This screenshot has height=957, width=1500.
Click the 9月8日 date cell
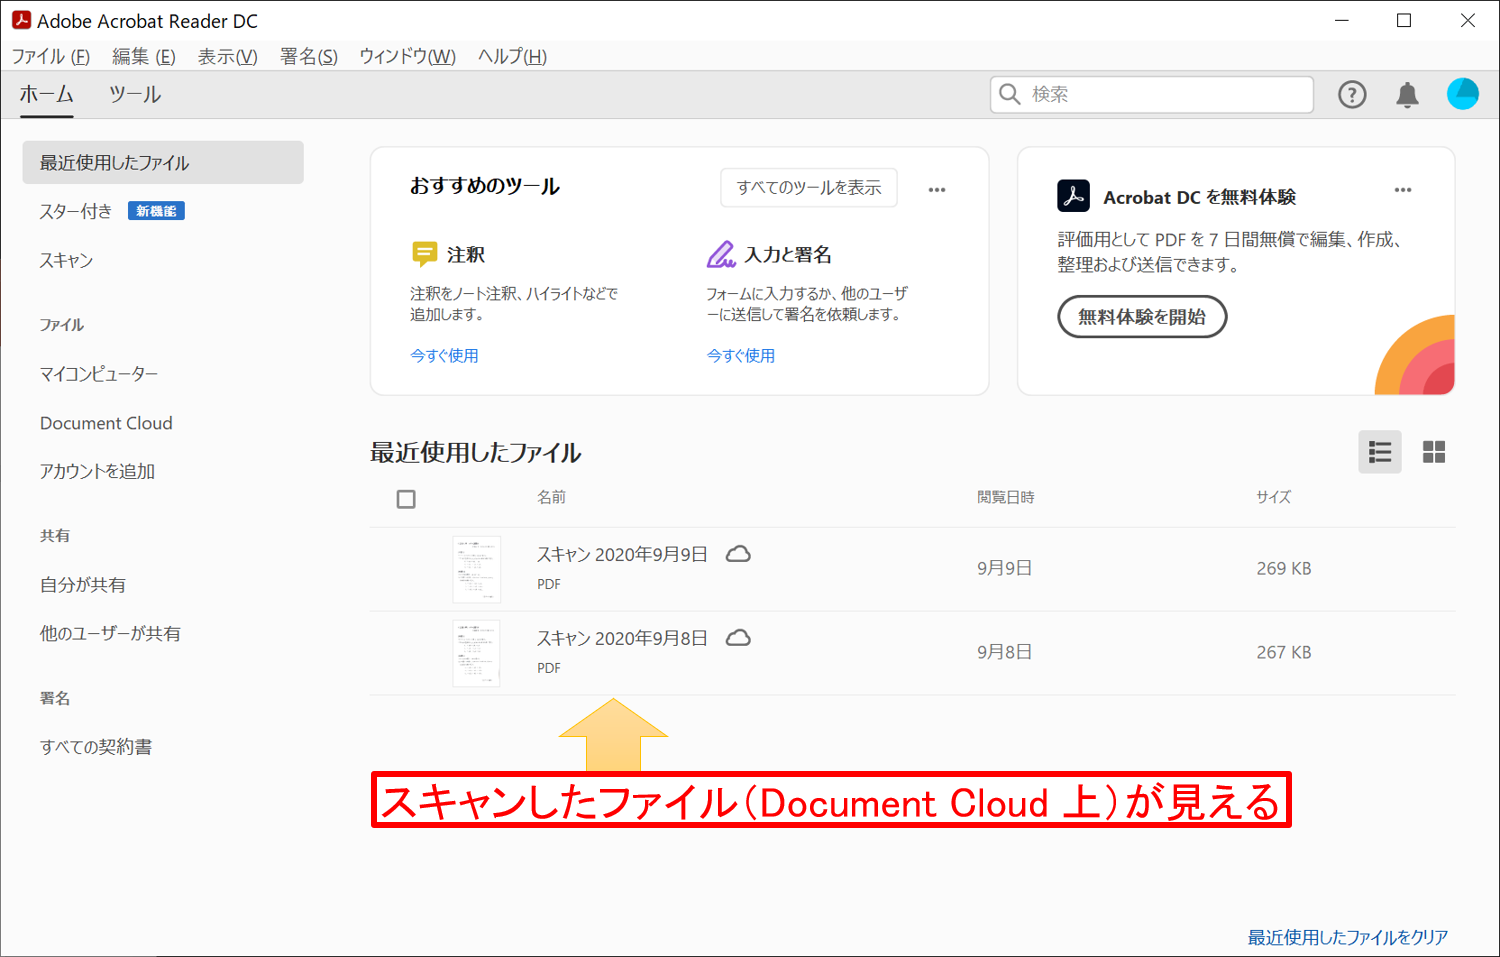tap(1004, 653)
